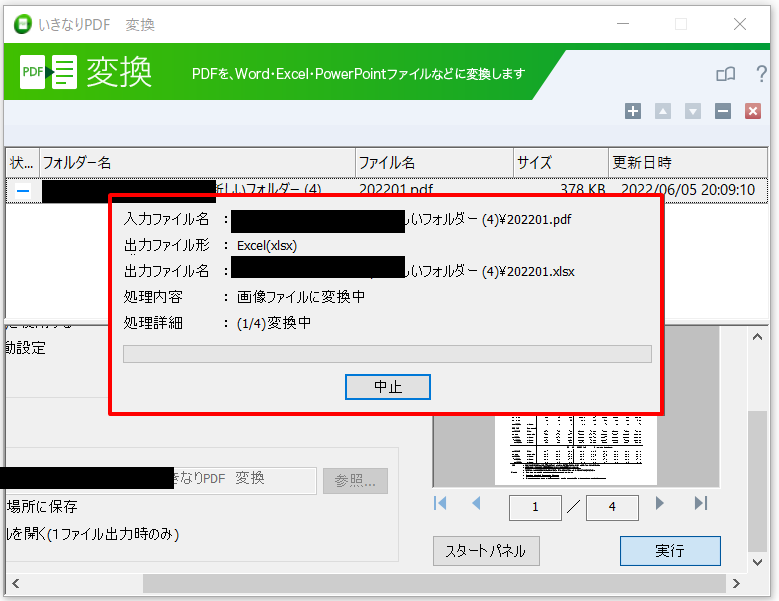Click the スタートパネル button
The height and width of the screenshot is (601, 779).
[486, 550]
